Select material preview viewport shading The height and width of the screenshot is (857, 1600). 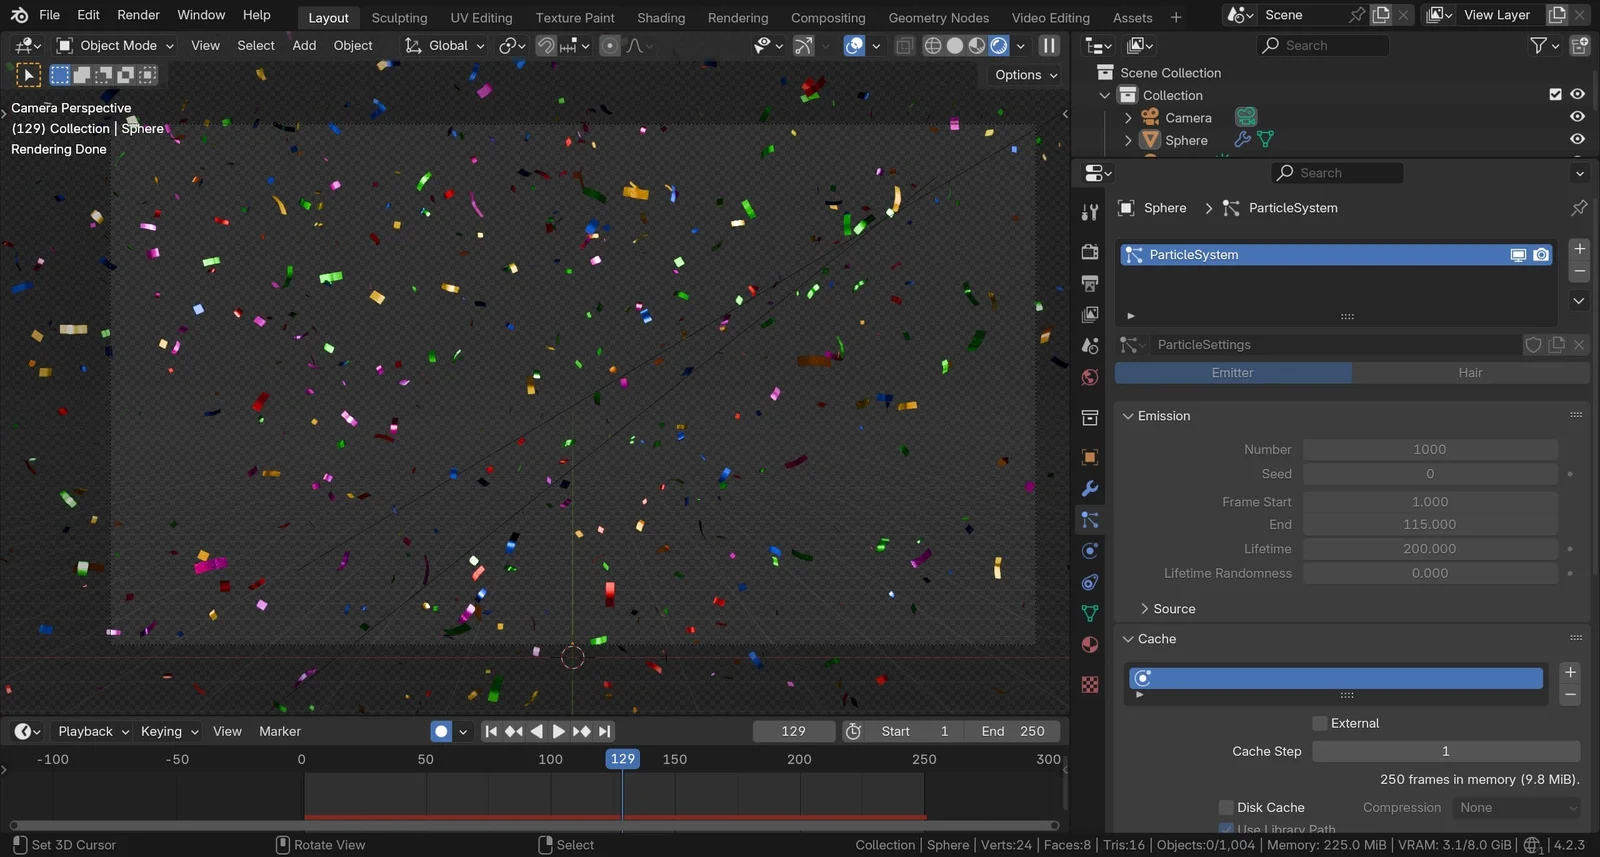tap(976, 45)
